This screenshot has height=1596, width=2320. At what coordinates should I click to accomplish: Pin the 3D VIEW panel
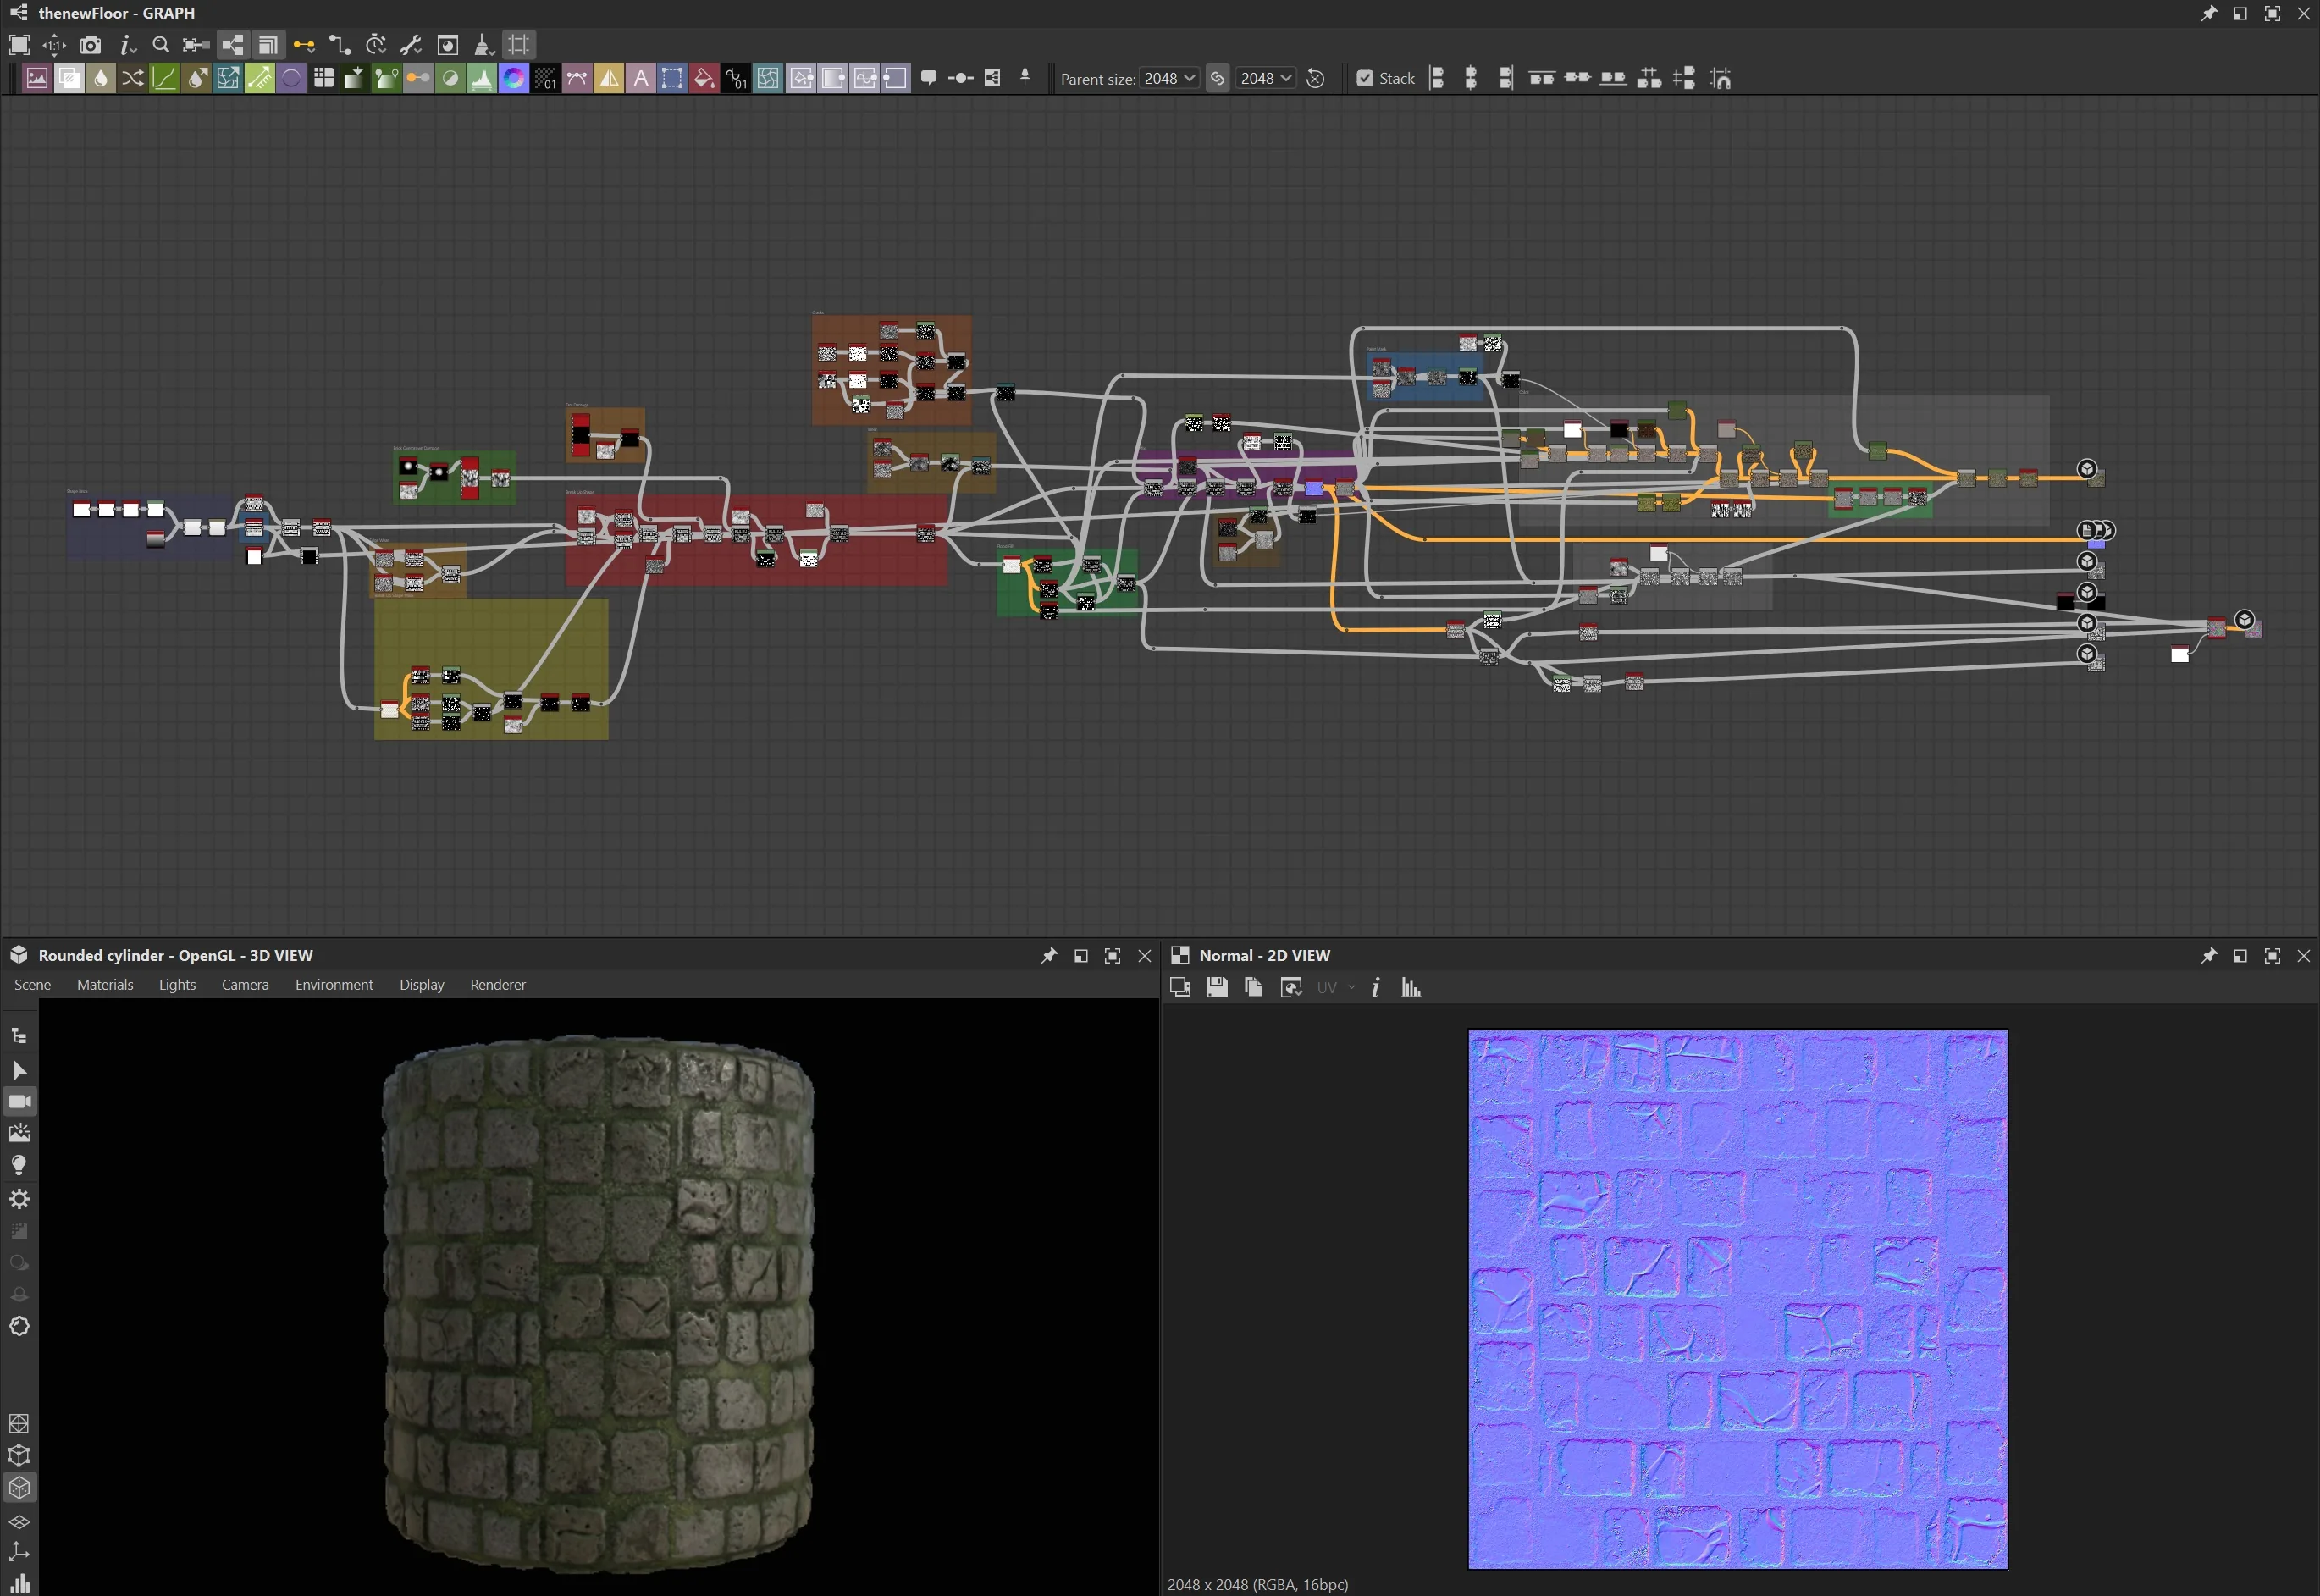(1049, 956)
